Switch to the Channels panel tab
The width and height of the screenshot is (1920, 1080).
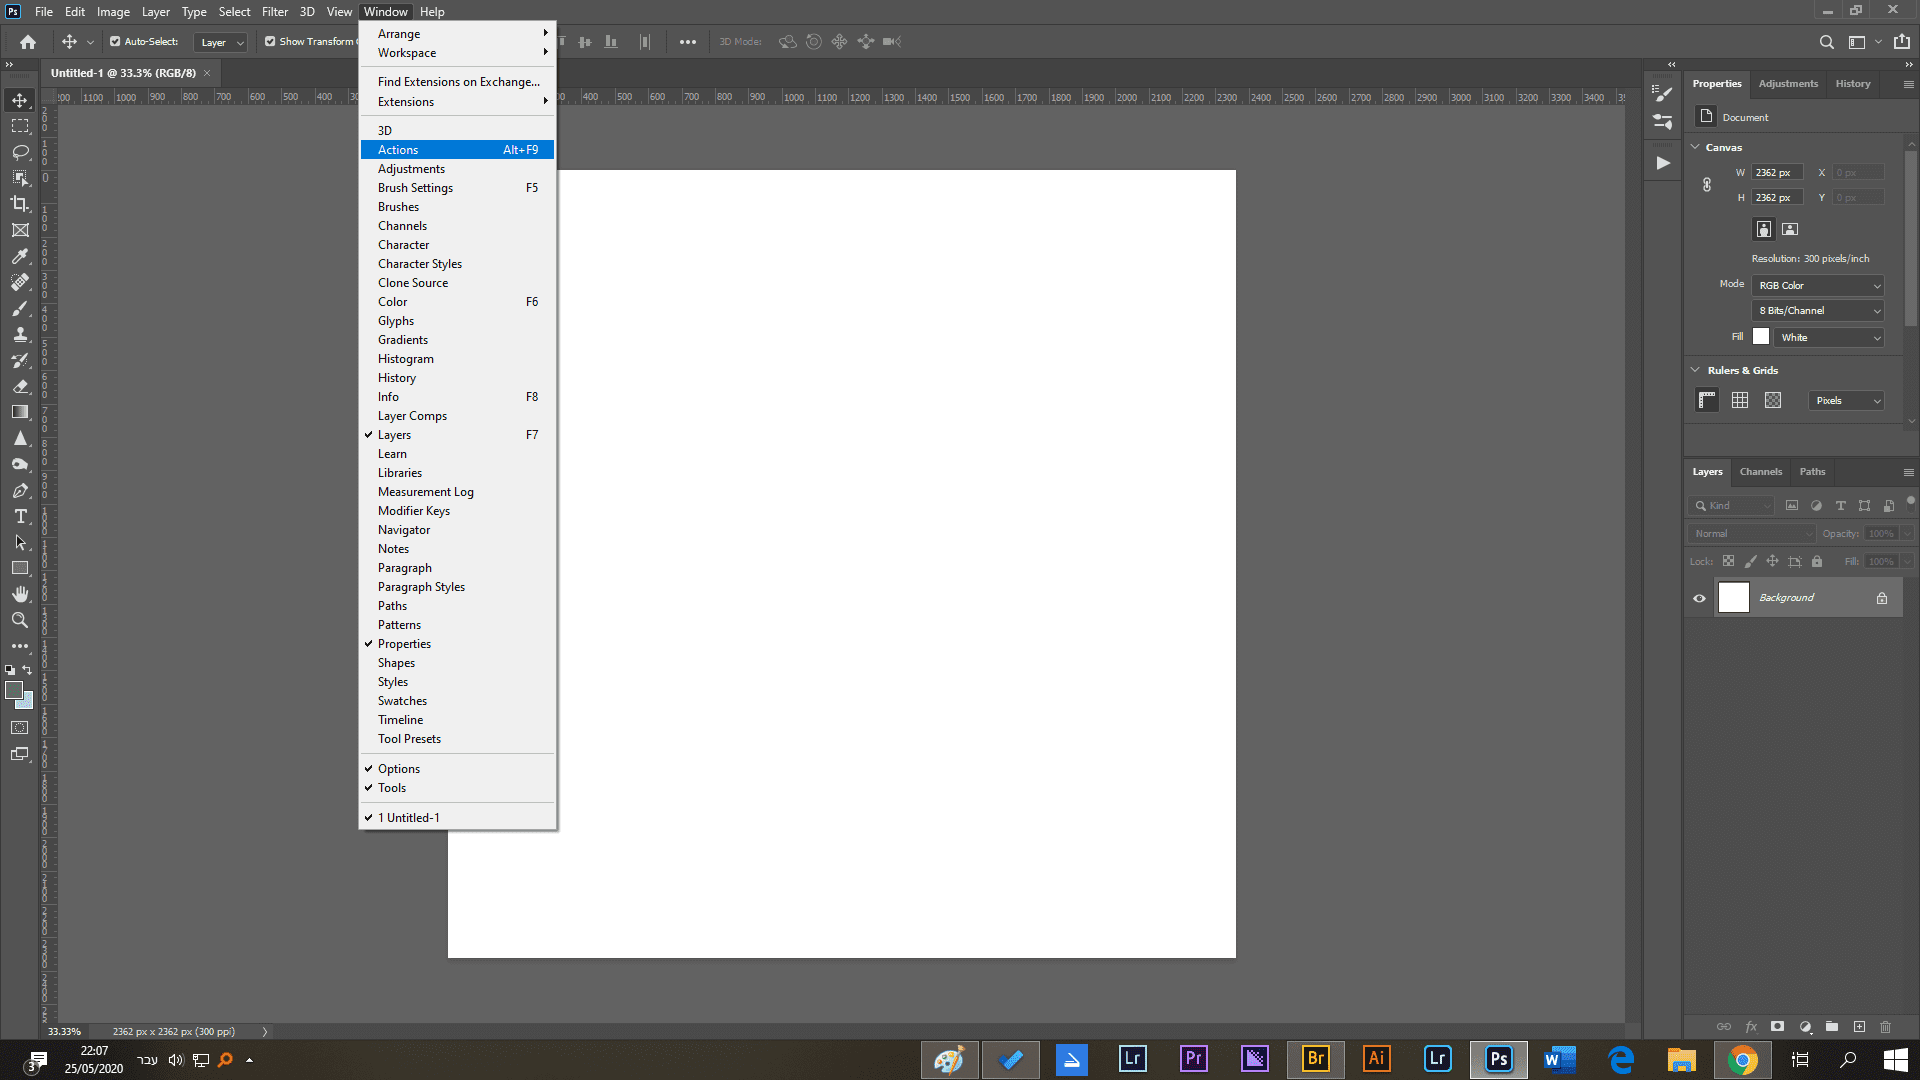click(1760, 472)
